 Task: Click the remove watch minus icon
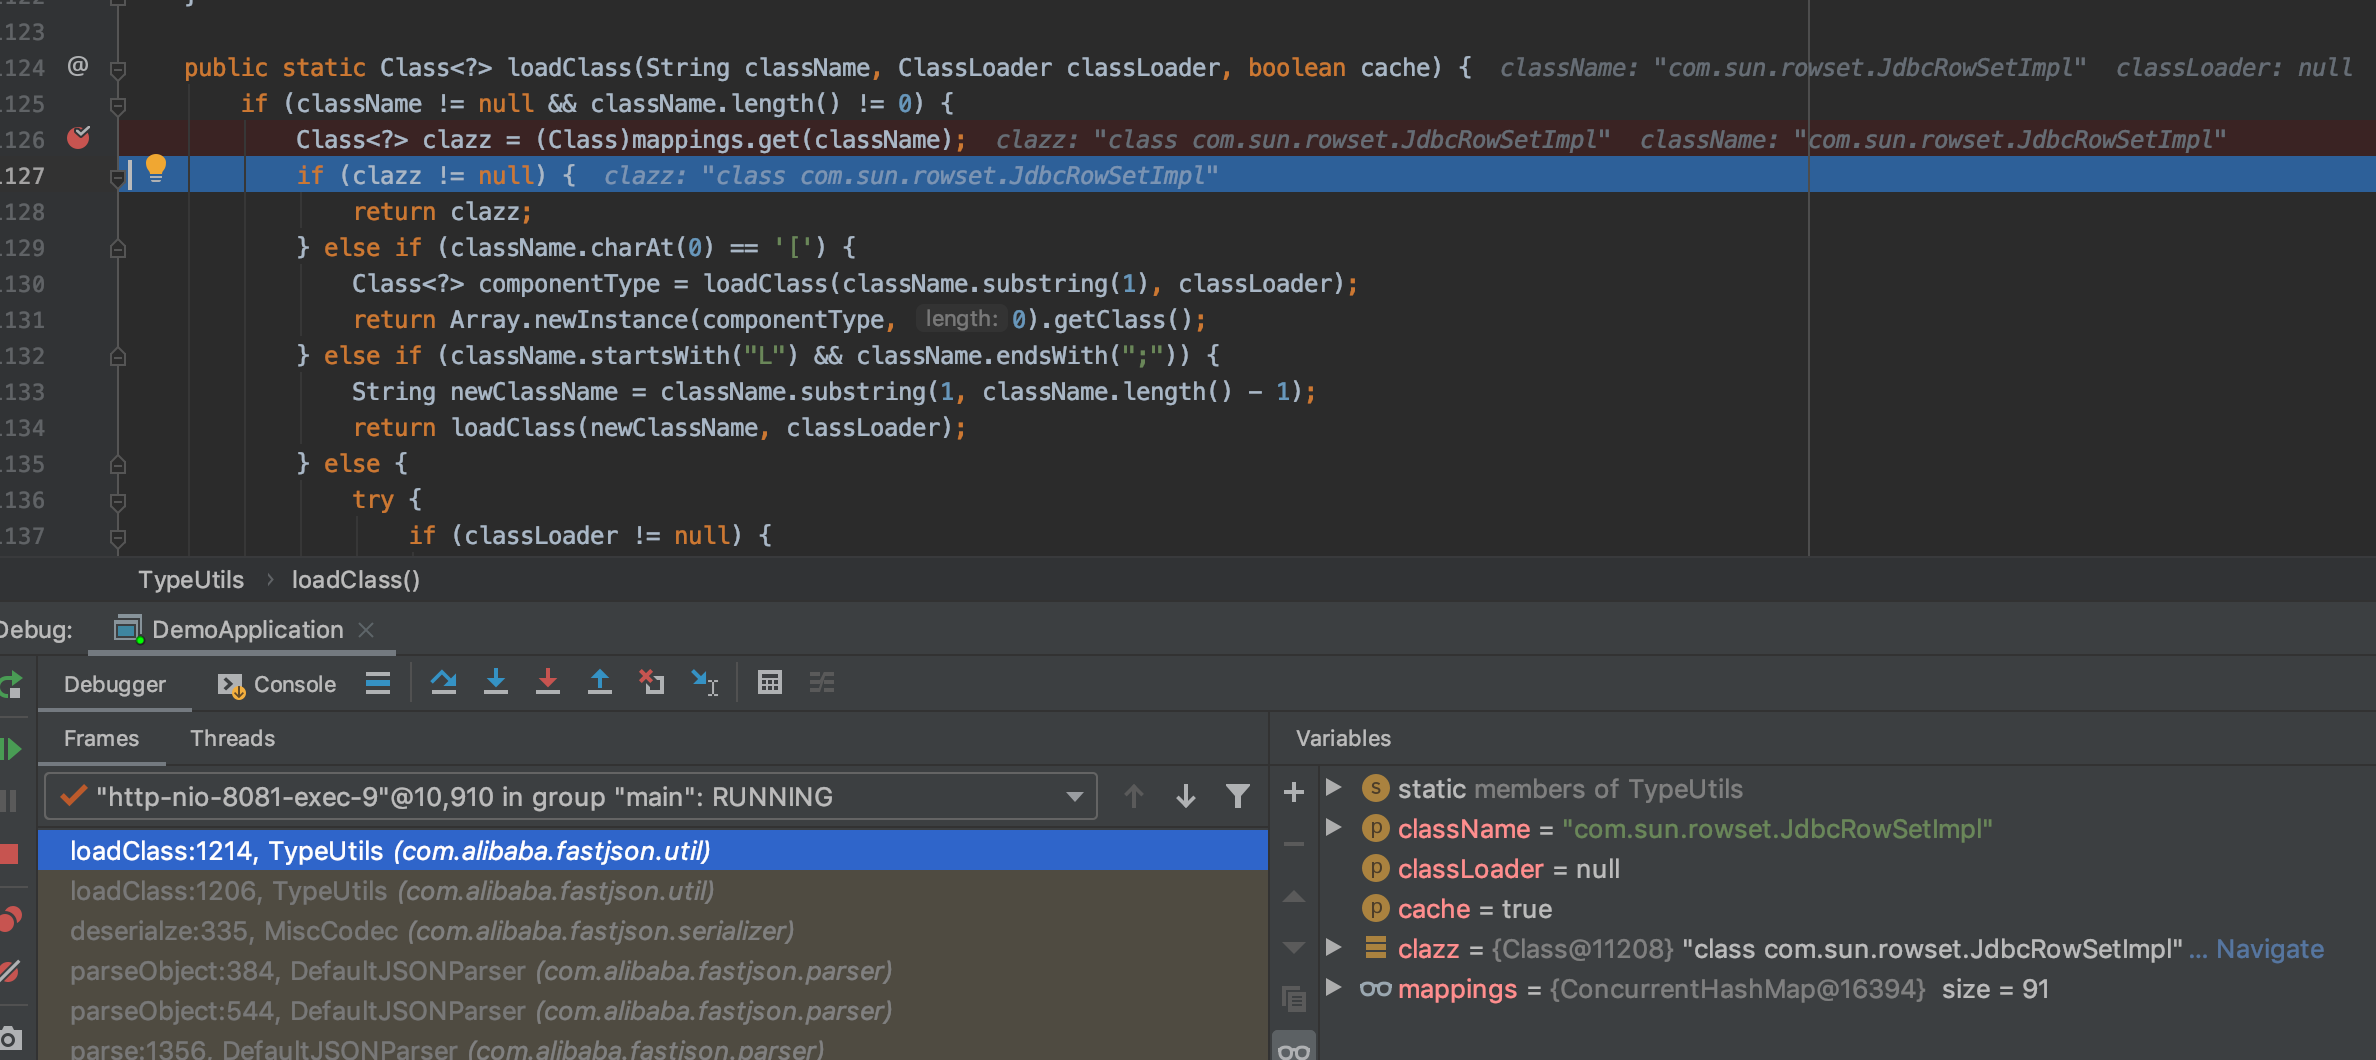pos(1293,845)
